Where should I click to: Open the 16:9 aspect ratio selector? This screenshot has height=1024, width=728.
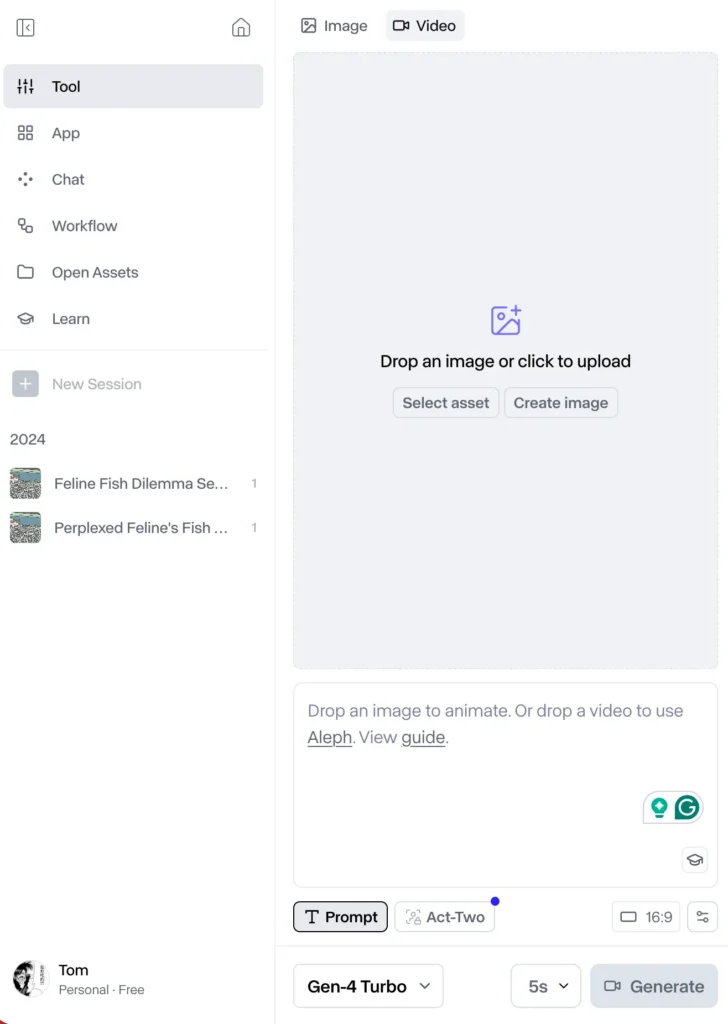(646, 917)
